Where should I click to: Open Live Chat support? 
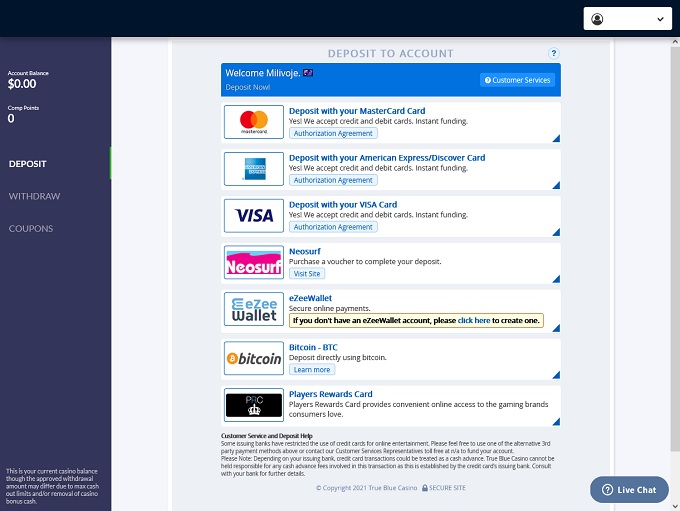(x=629, y=490)
